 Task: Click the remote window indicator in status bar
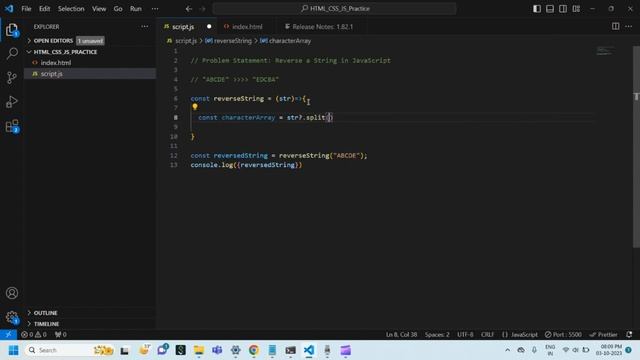8,334
